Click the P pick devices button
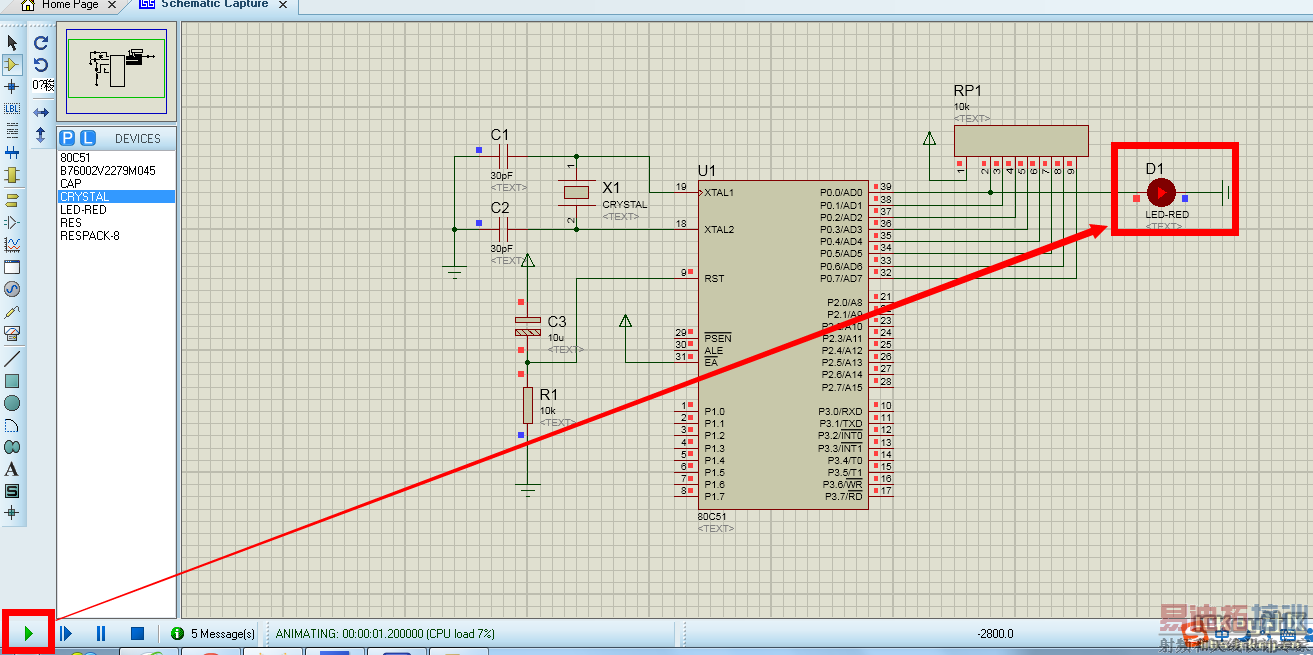1313x655 pixels. tap(67, 138)
